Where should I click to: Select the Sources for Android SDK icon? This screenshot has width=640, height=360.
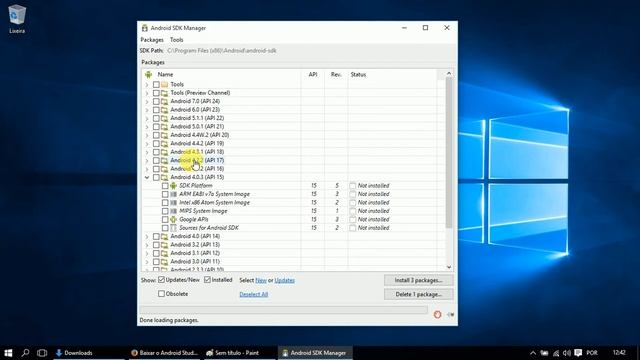pos(173,228)
